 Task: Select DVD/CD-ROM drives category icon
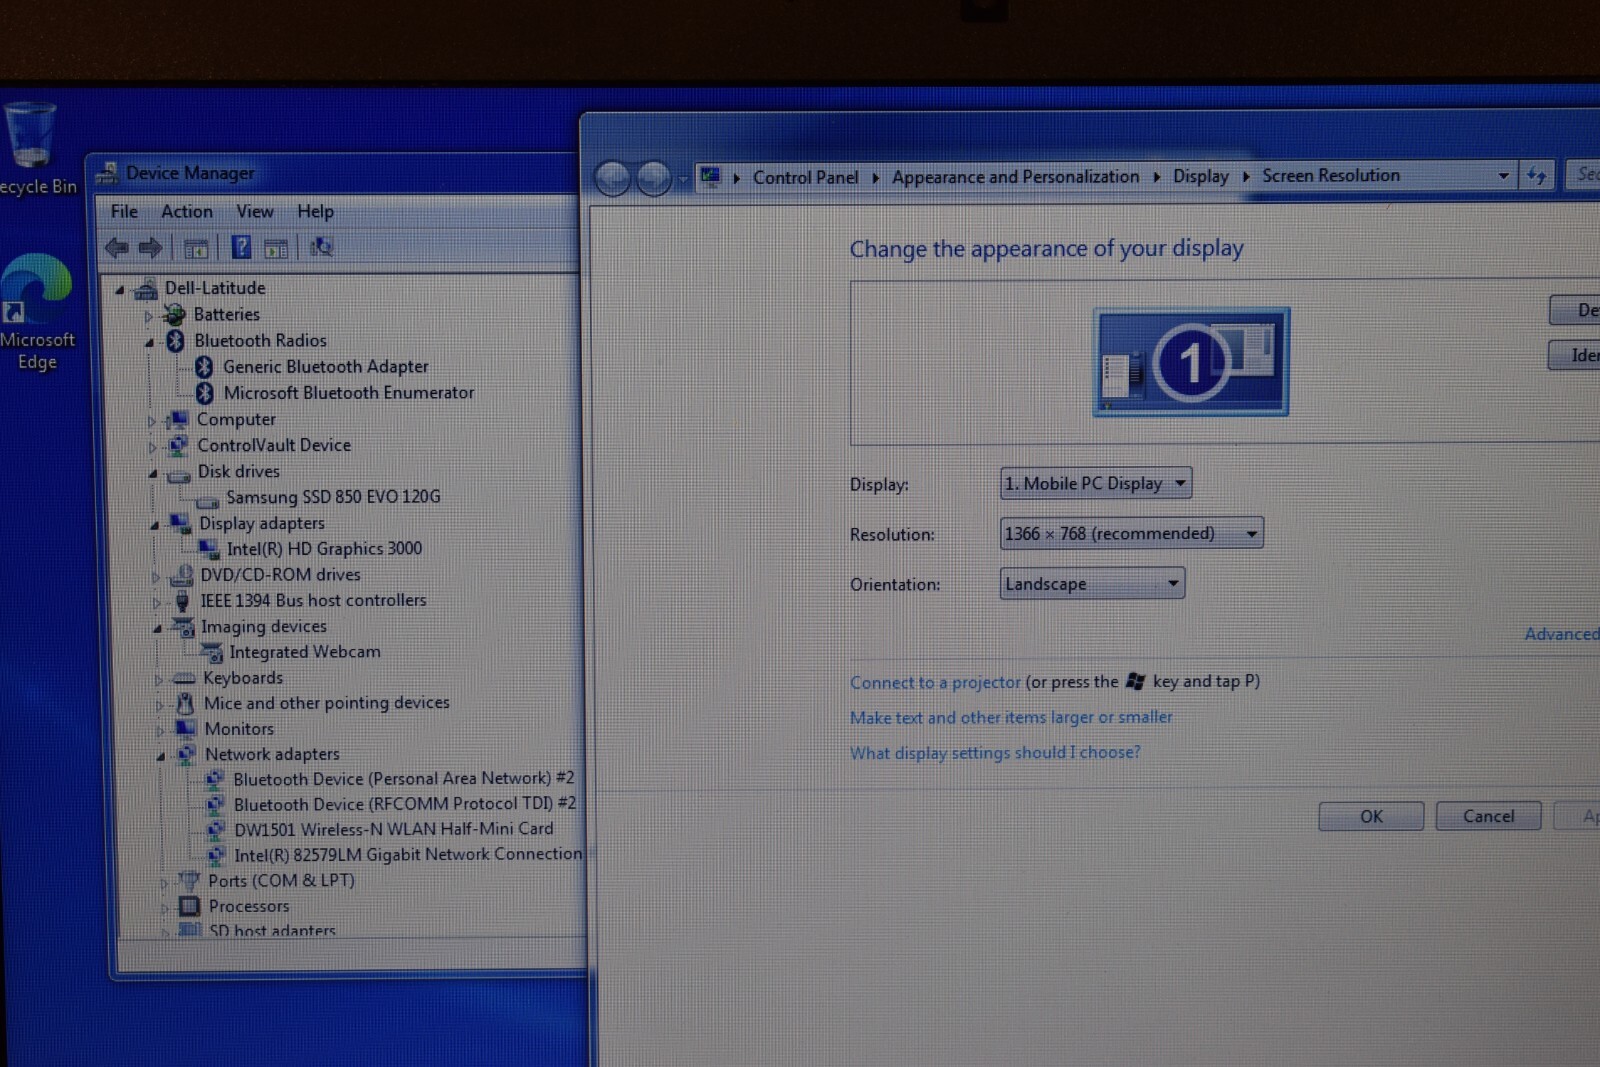coord(182,575)
